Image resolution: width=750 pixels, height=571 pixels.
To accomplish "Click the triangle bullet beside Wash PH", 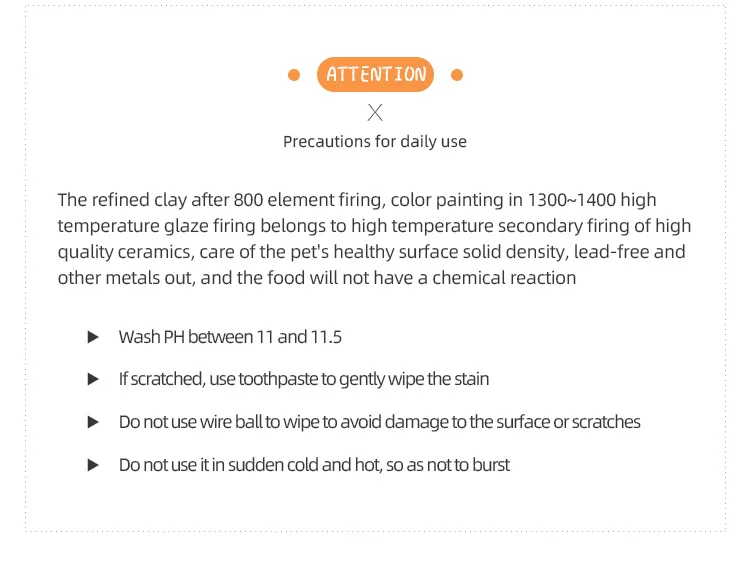I will coord(93,337).
